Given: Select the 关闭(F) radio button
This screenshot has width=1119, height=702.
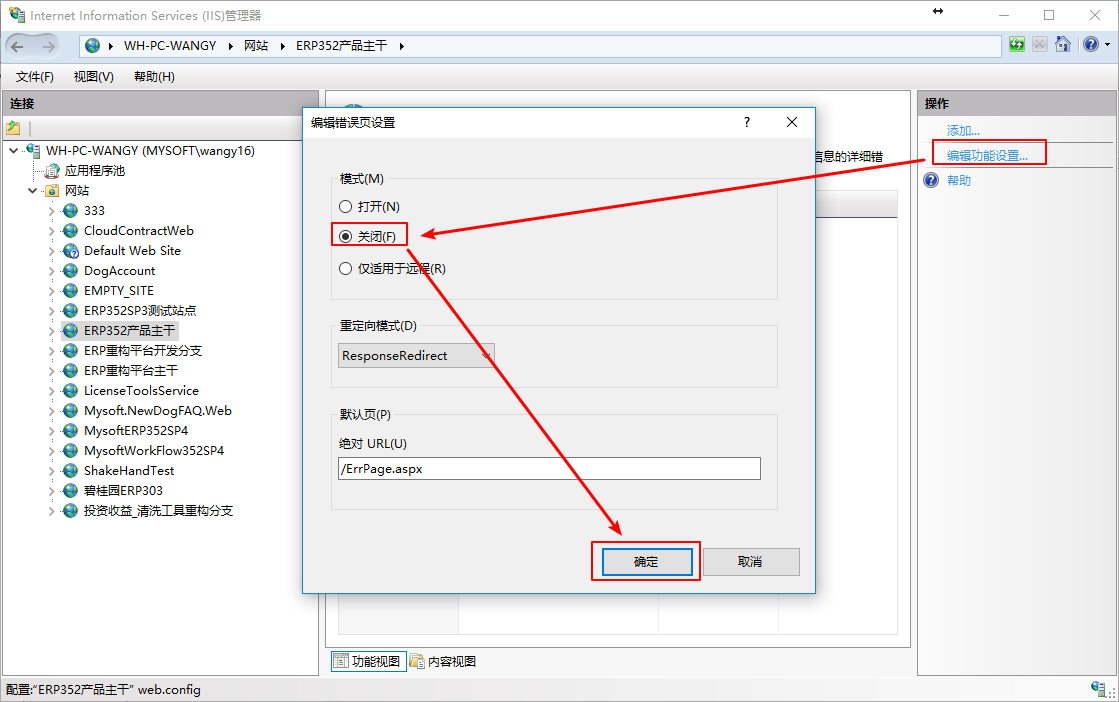Looking at the screenshot, I should [346, 237].
